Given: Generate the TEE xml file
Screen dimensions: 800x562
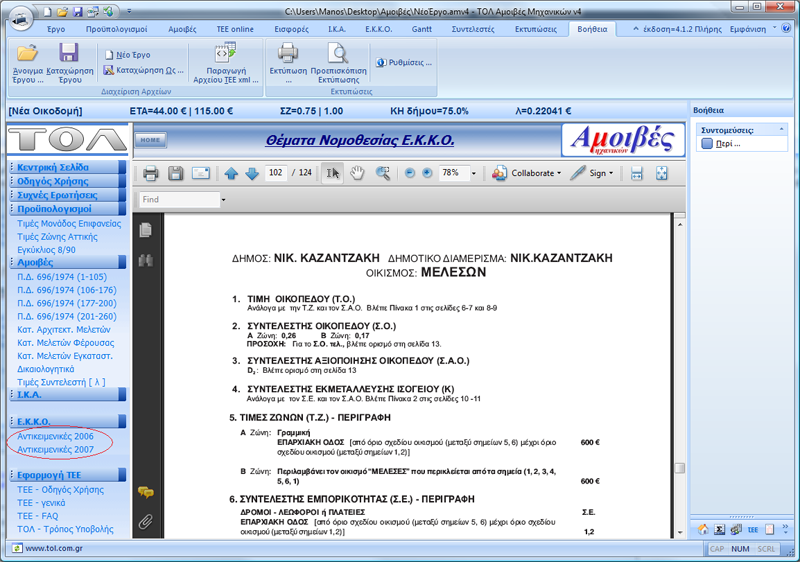Looking at the screenshot, I should [x=226, y=63].
